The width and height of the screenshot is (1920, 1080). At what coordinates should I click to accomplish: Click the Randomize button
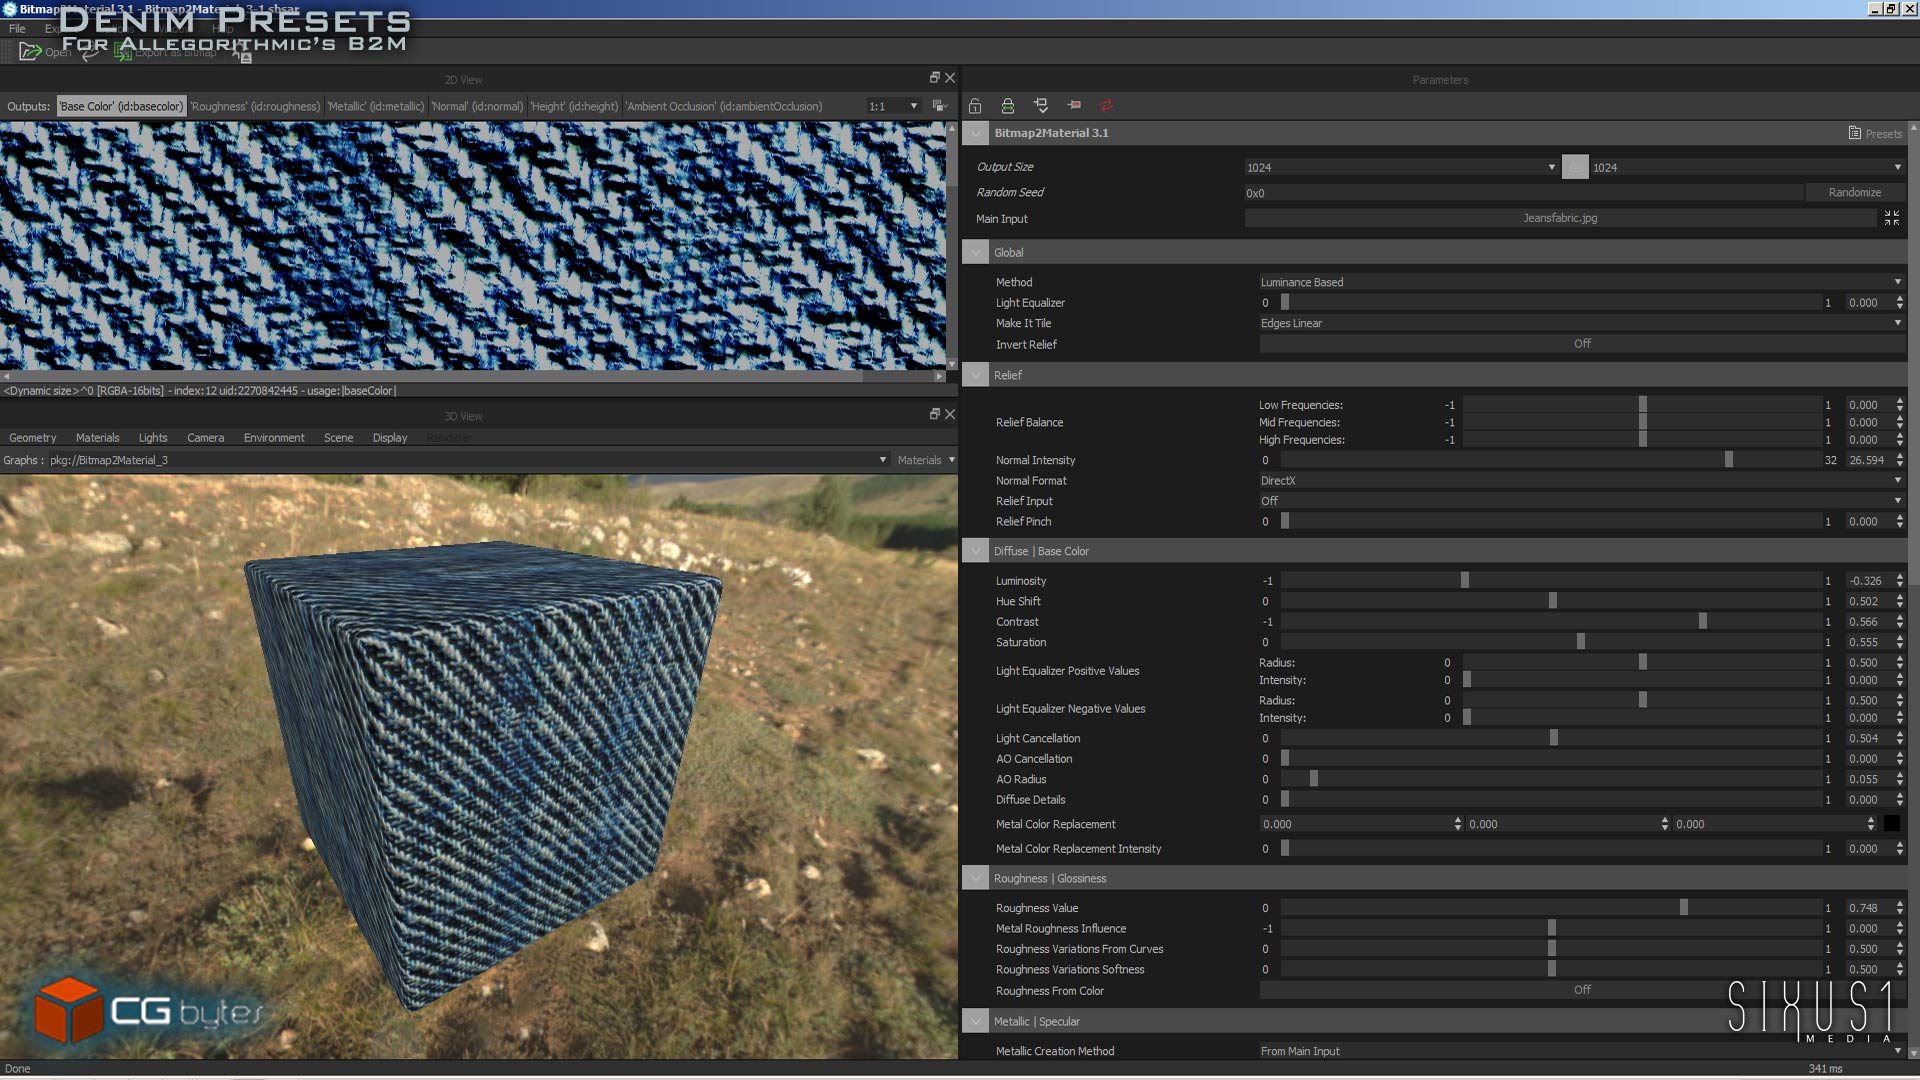[1855, 193]
